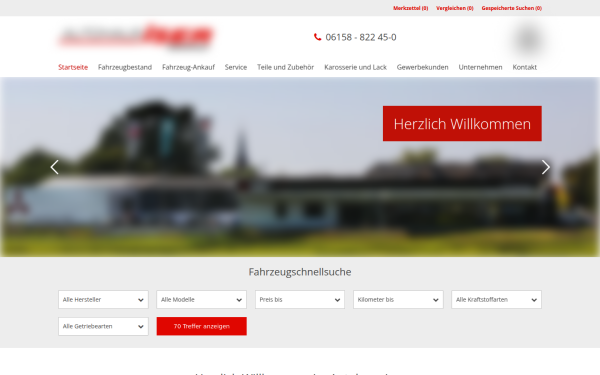This screenshot has width=600, height=375.
Task: Open the Alle Hersteller dropdown
Action: coord(103,300)
